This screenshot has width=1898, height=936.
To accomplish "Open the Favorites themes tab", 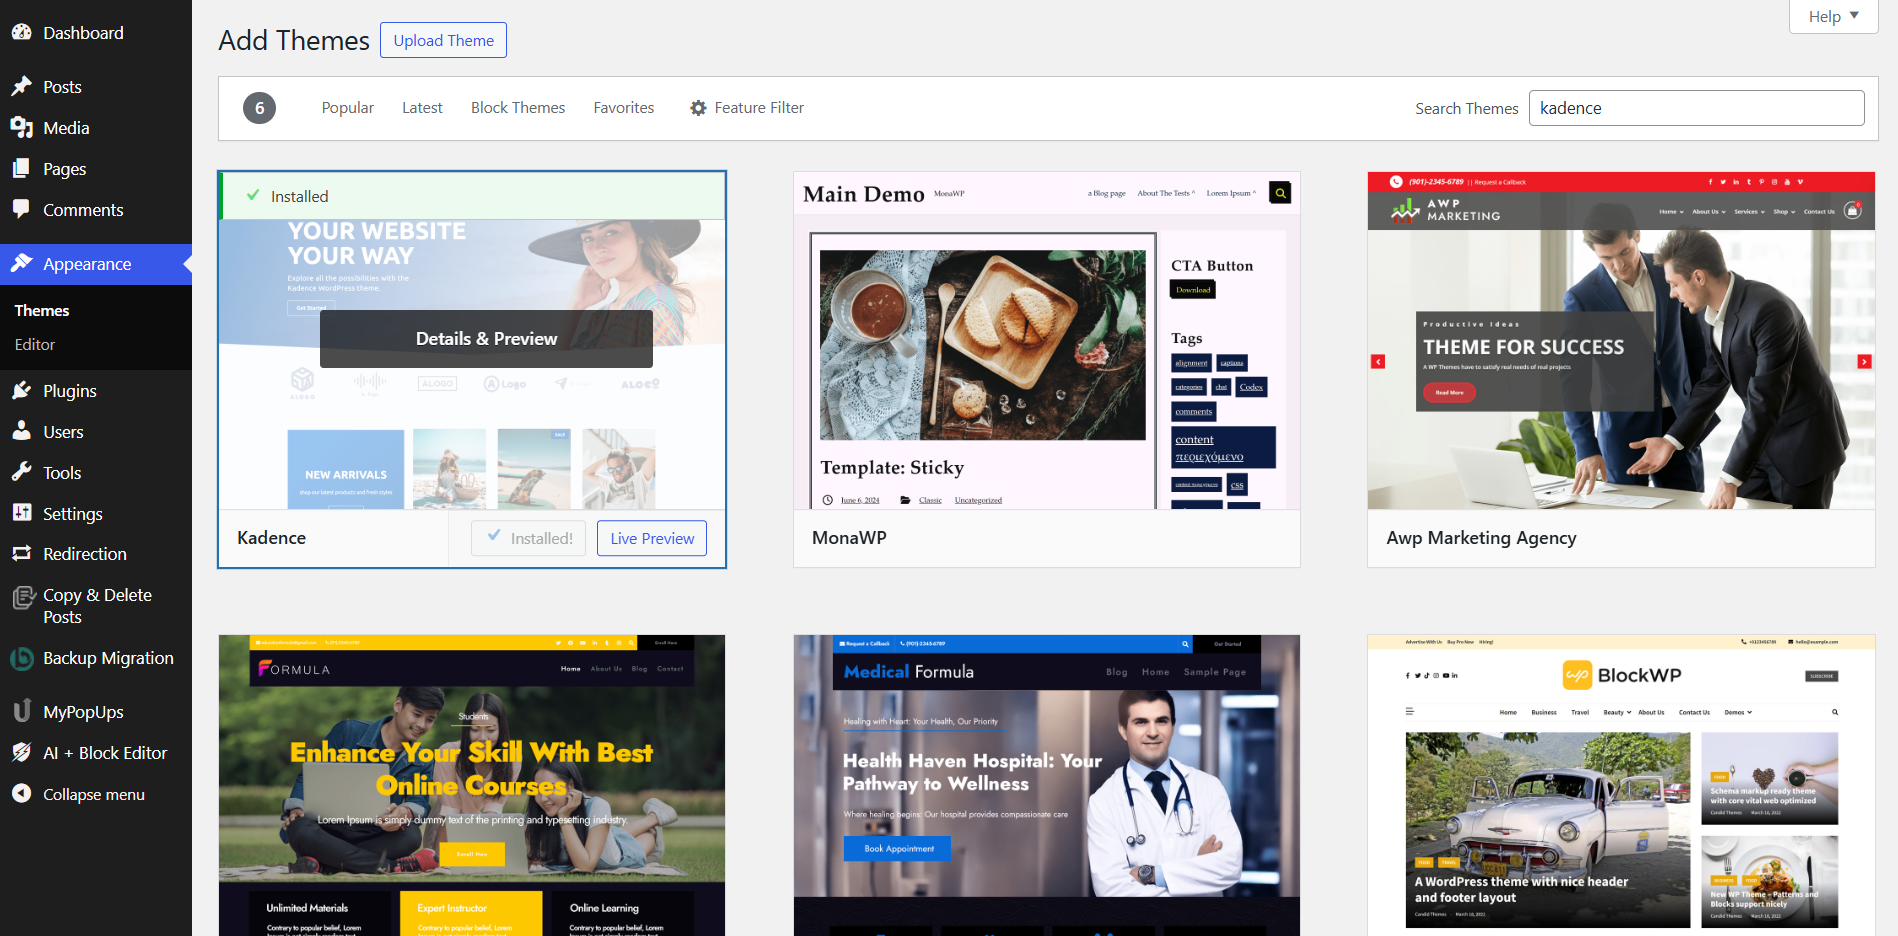I will 623,108.
